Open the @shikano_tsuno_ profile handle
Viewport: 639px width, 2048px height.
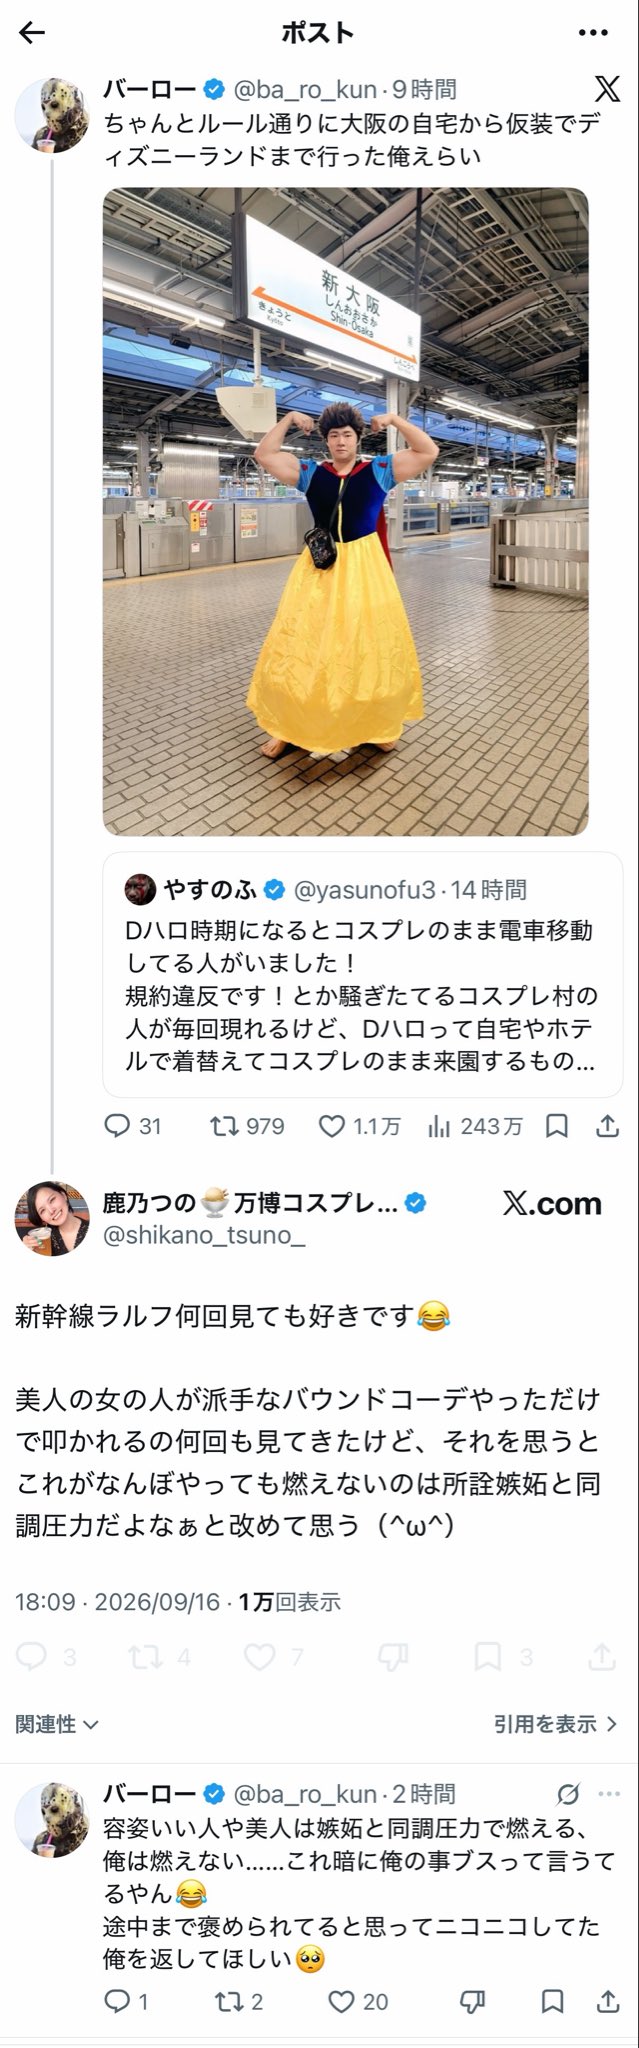(x=204, y=1236)
